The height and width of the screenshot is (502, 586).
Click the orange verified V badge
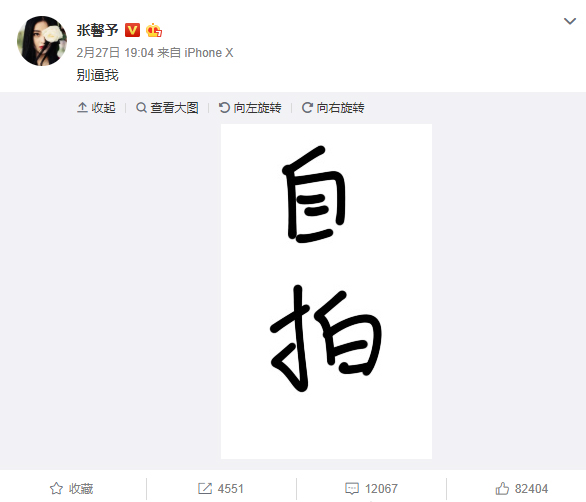coord(132,30)
